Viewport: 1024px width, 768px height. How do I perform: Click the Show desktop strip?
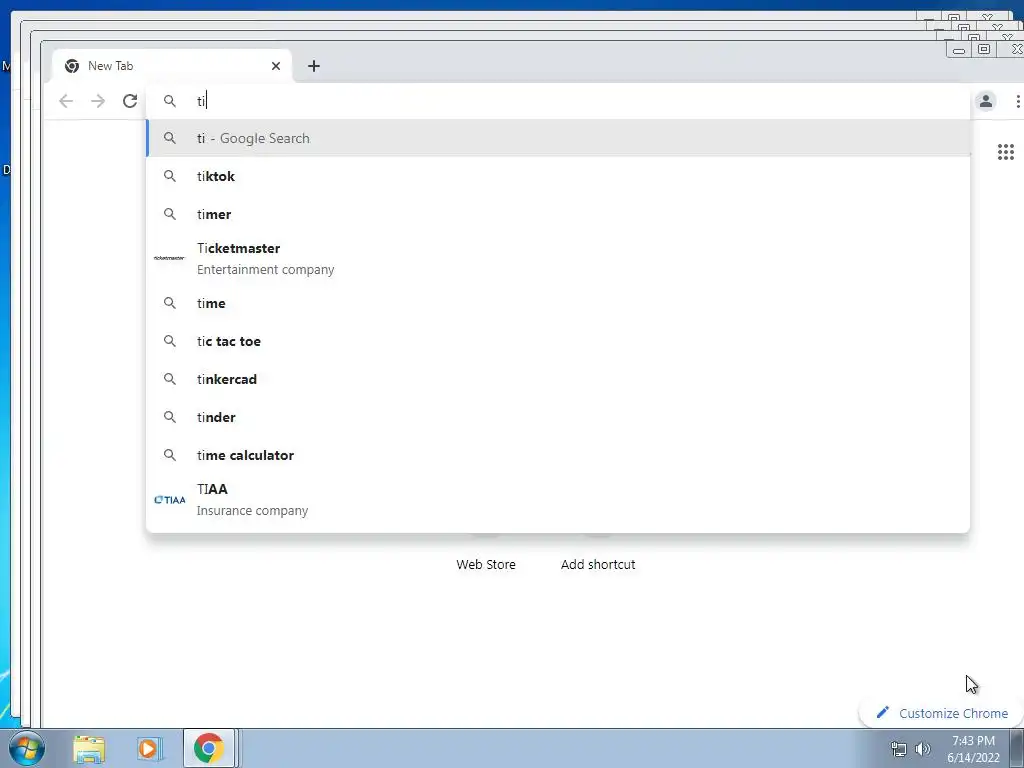1017,749
